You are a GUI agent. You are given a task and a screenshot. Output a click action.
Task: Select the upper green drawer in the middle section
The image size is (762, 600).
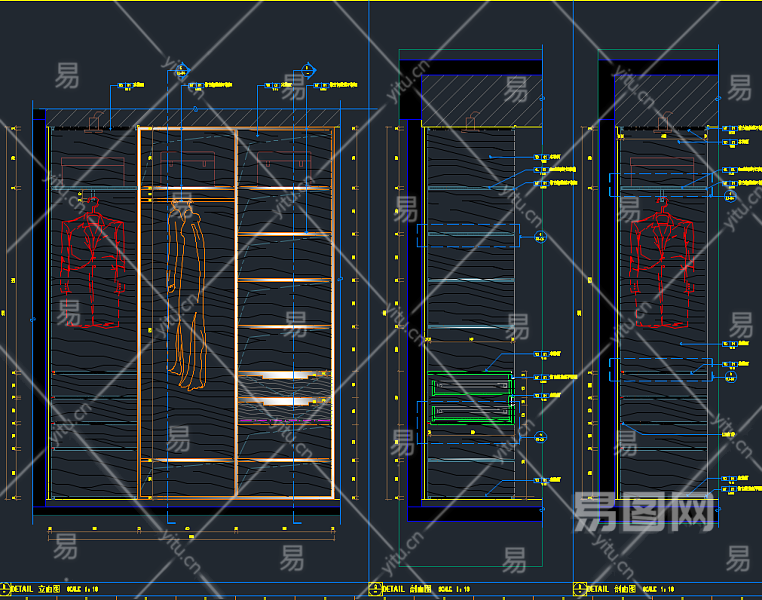(x=471, y=386)
